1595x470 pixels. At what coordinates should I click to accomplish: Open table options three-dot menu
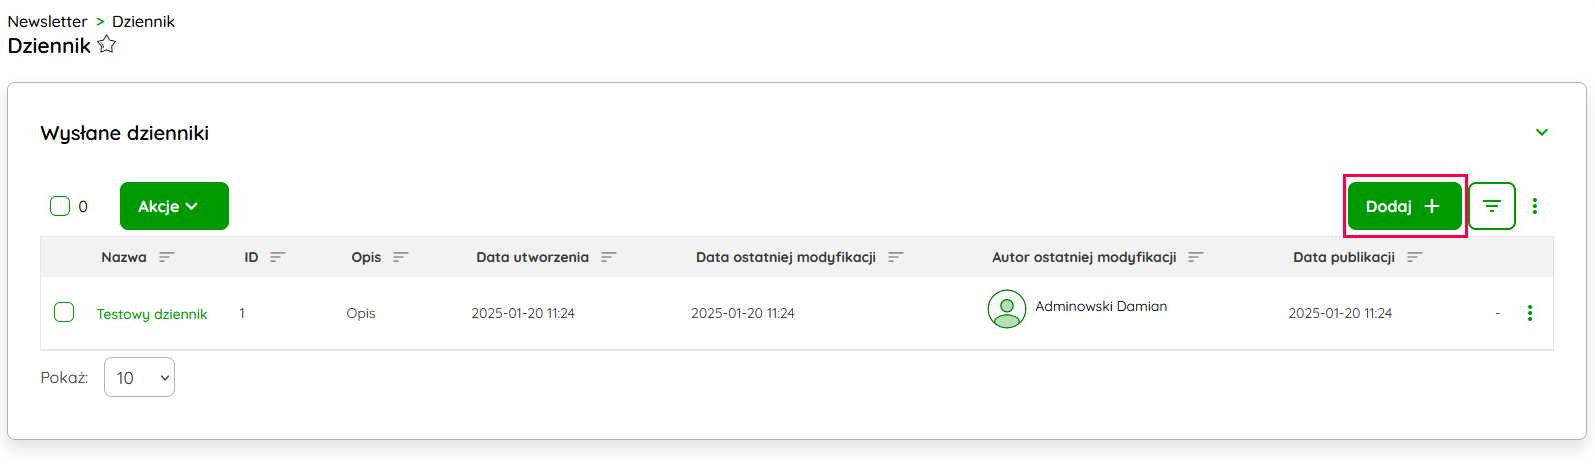[1535, 206]
